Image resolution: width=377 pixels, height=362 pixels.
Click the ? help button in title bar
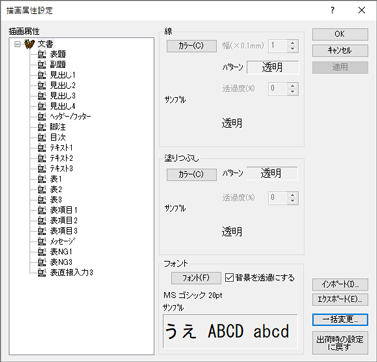[332, 11]
